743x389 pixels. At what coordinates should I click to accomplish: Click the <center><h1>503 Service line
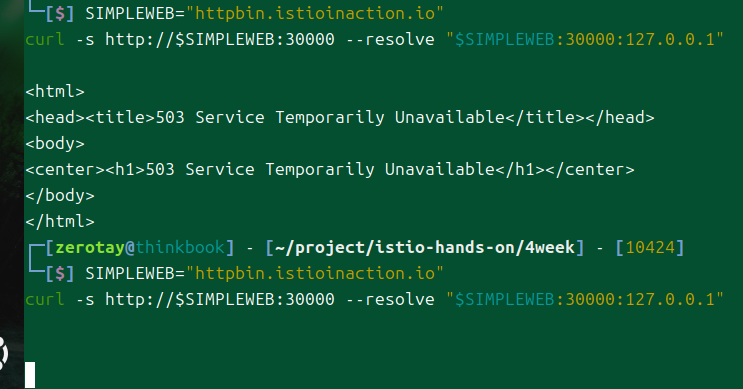330,169
